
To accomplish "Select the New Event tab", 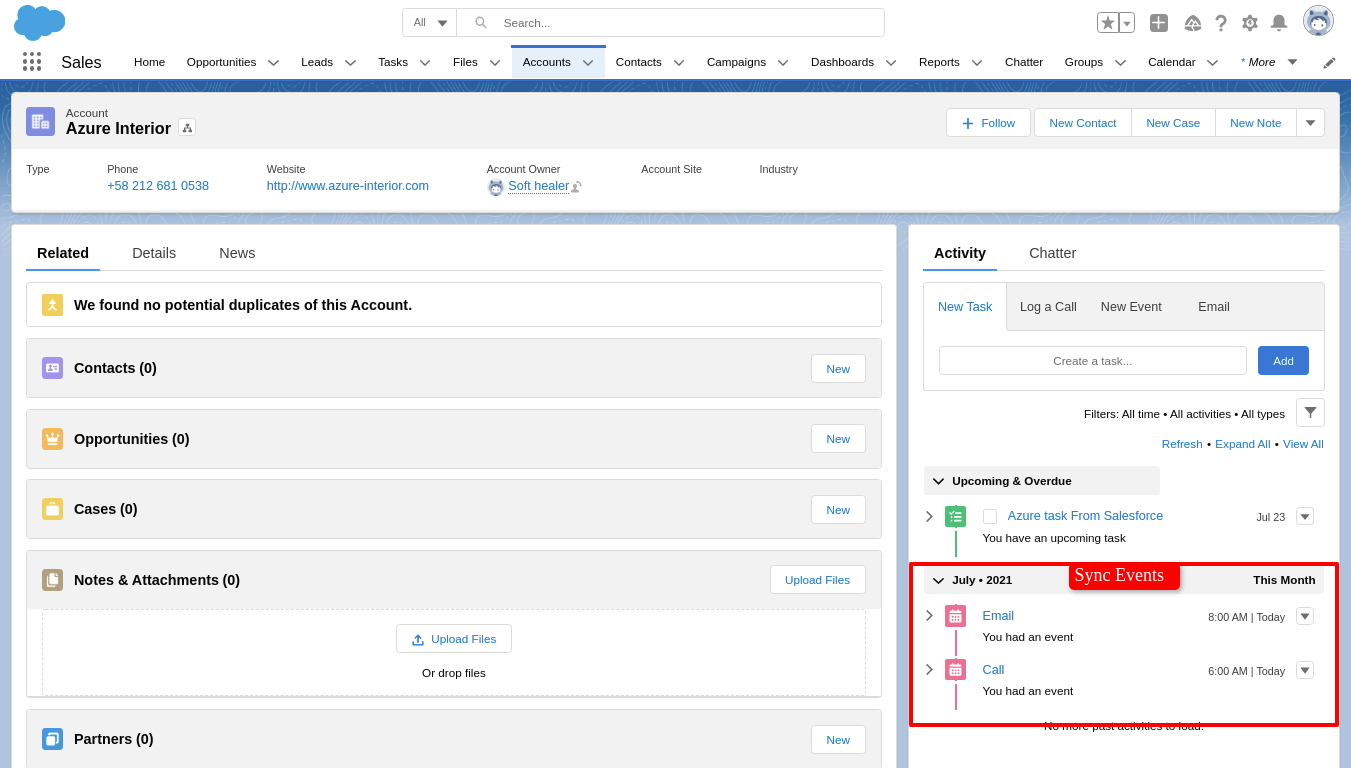I will 1131,307.
